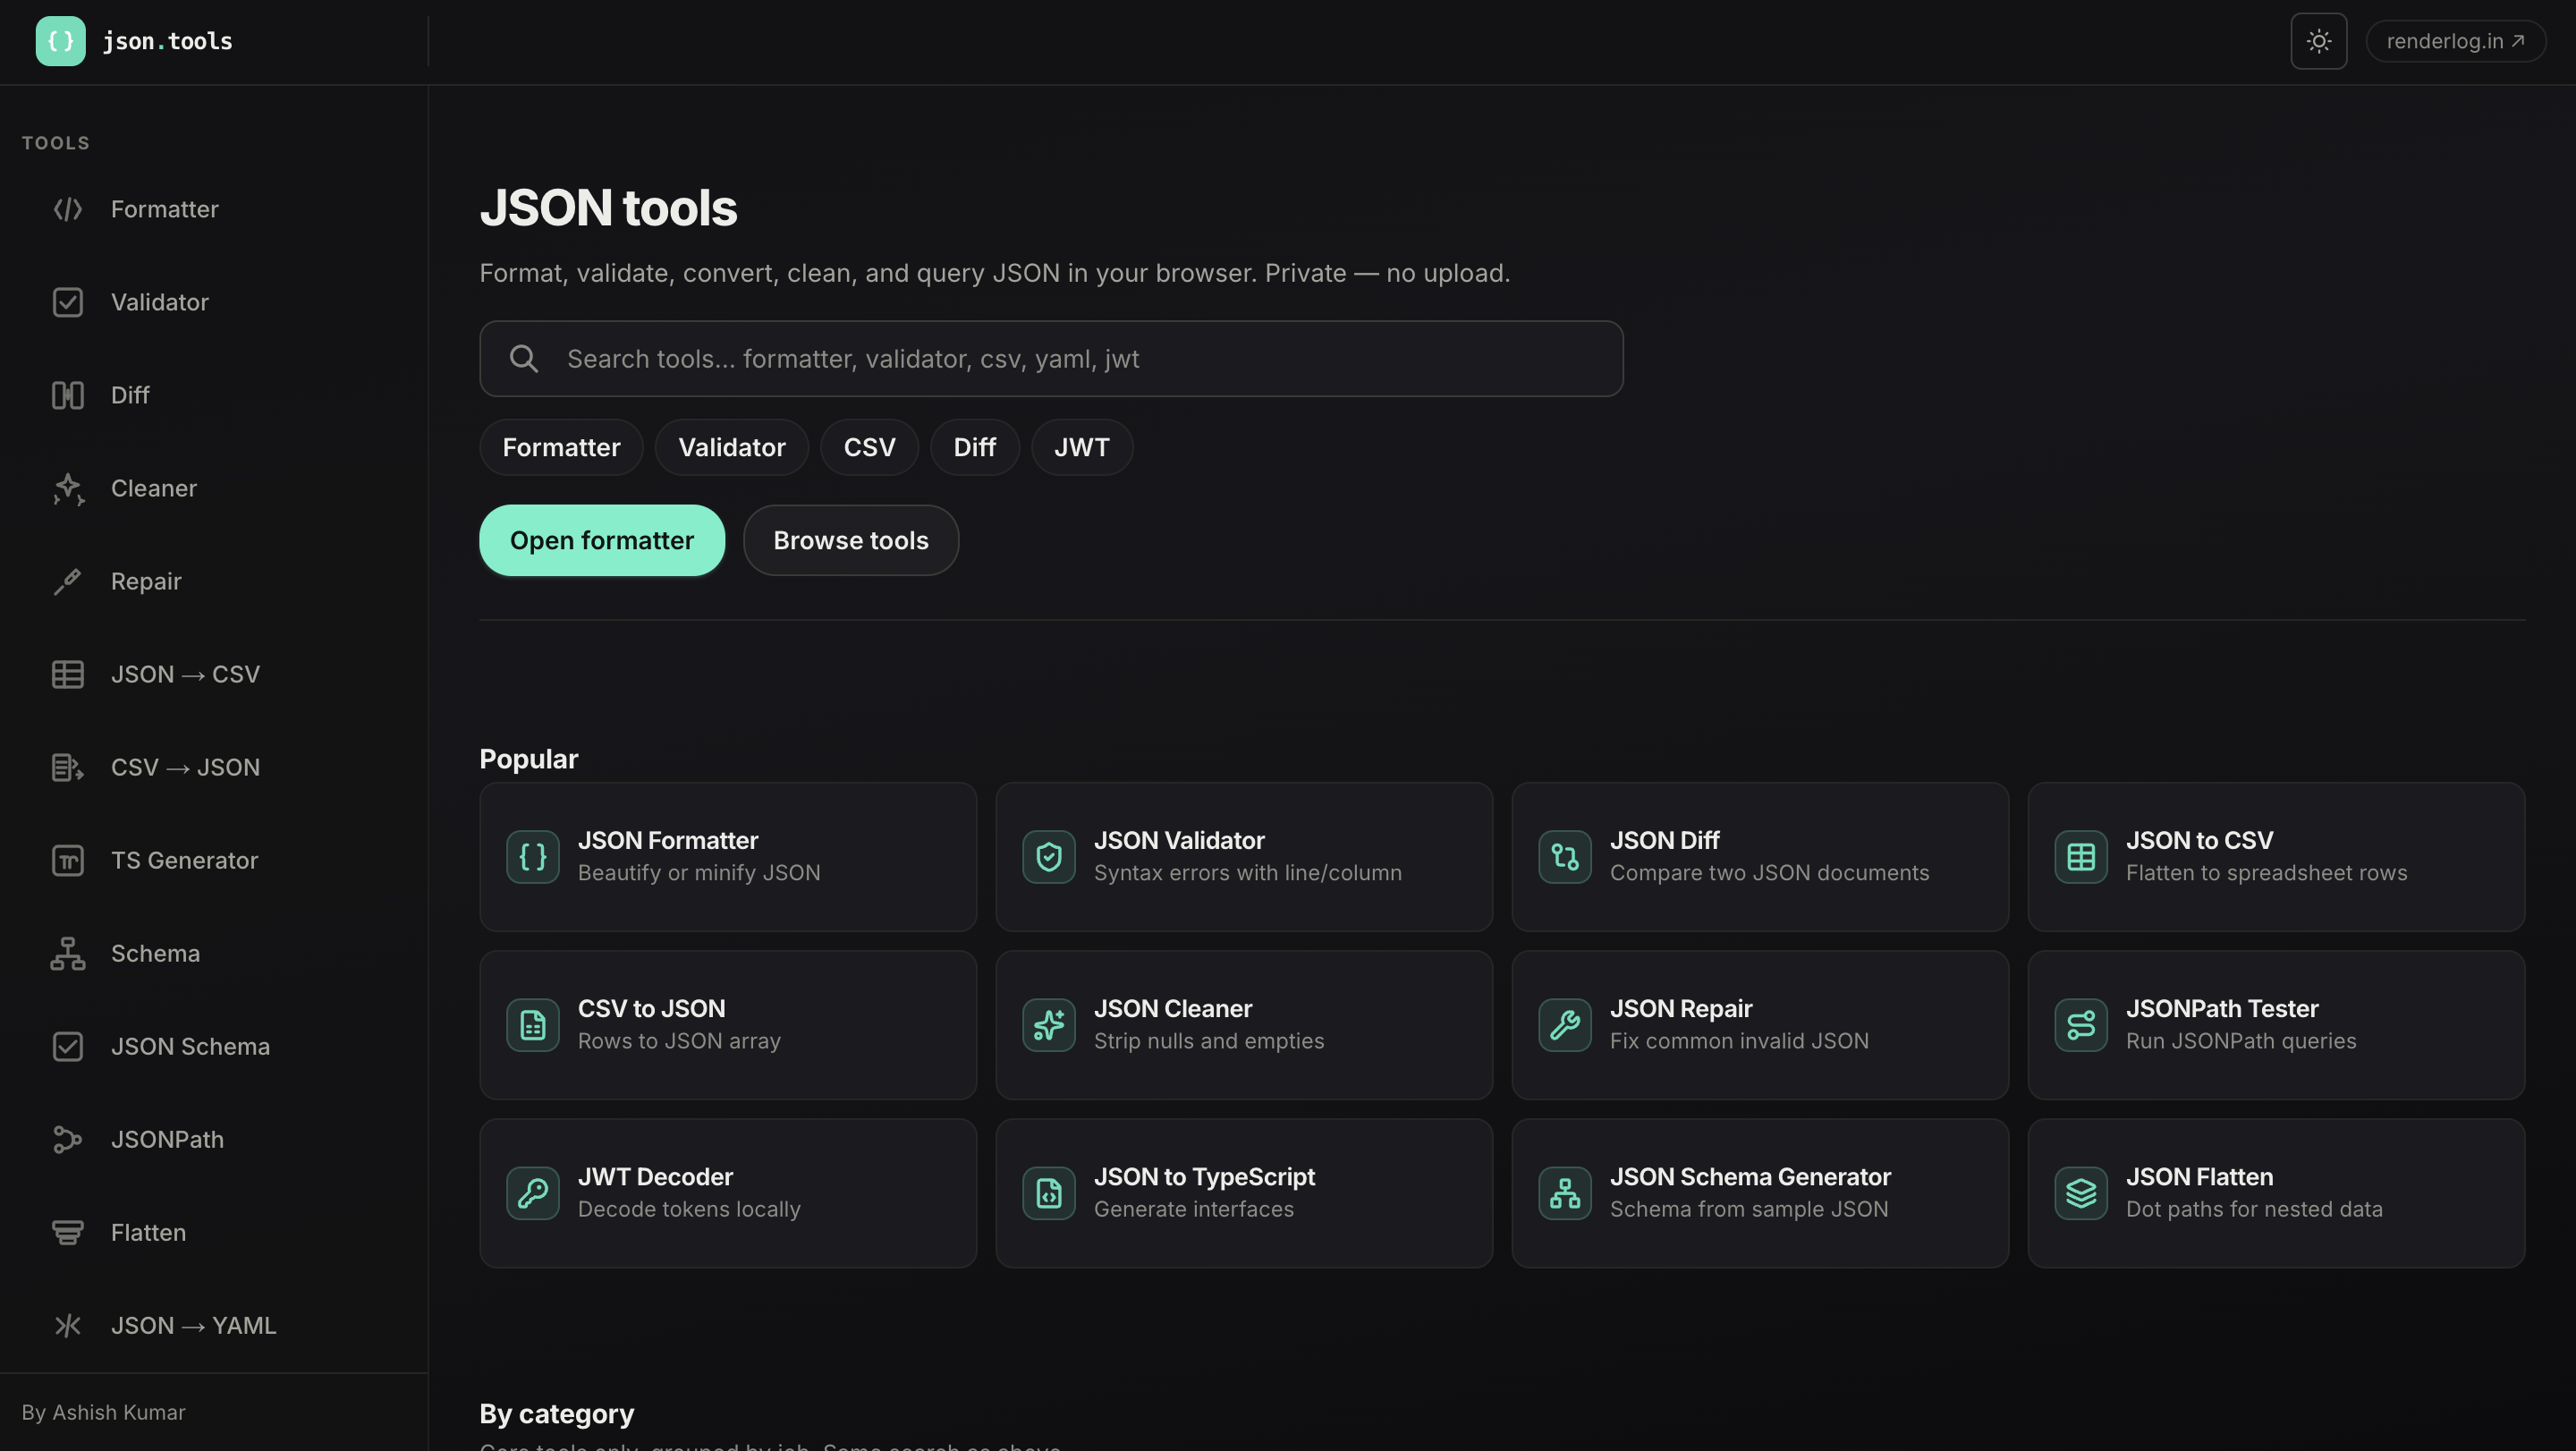2576x1451 pixels.
Task: Click the JSON Validator card shield icon
Action: [x=1049, y=857]
